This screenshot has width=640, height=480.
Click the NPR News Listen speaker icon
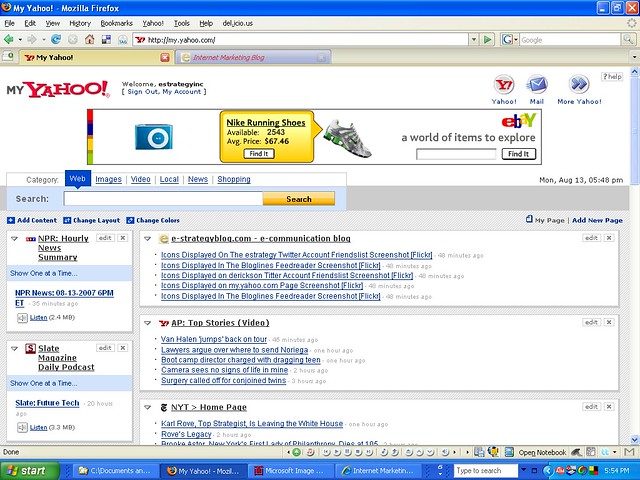pyautogui.click(x=22, y=318)
